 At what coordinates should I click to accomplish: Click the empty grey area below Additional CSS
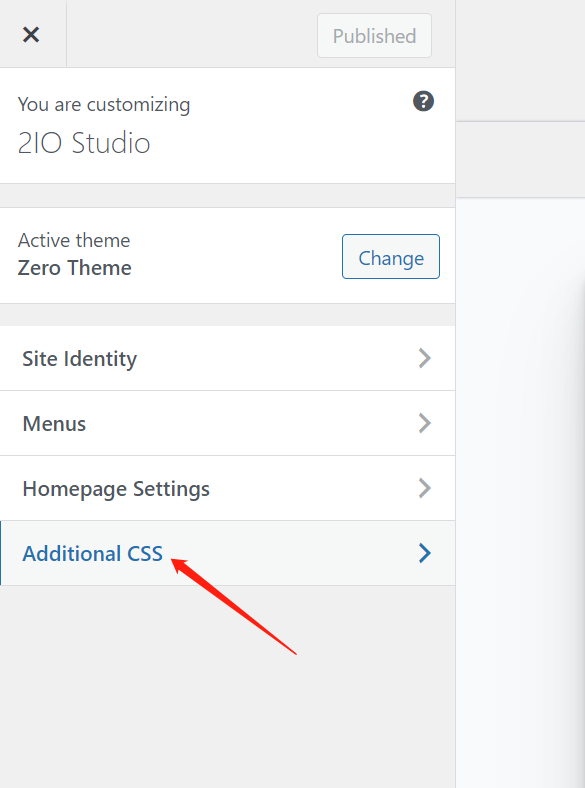pos(227,686)
